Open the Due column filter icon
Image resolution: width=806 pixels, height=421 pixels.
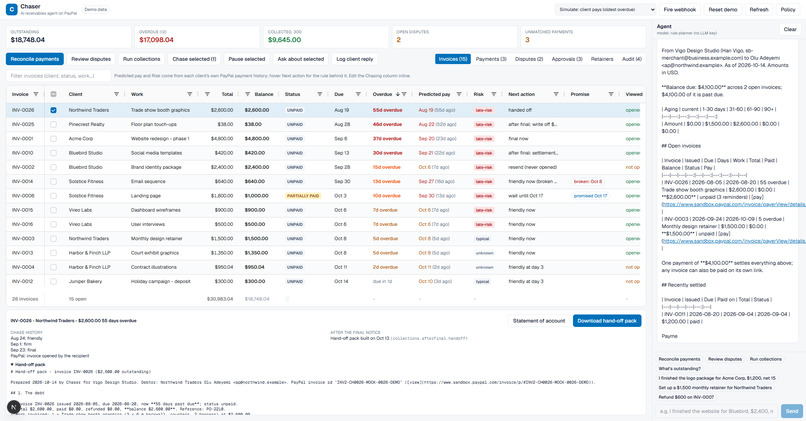(x=358, y=94)
